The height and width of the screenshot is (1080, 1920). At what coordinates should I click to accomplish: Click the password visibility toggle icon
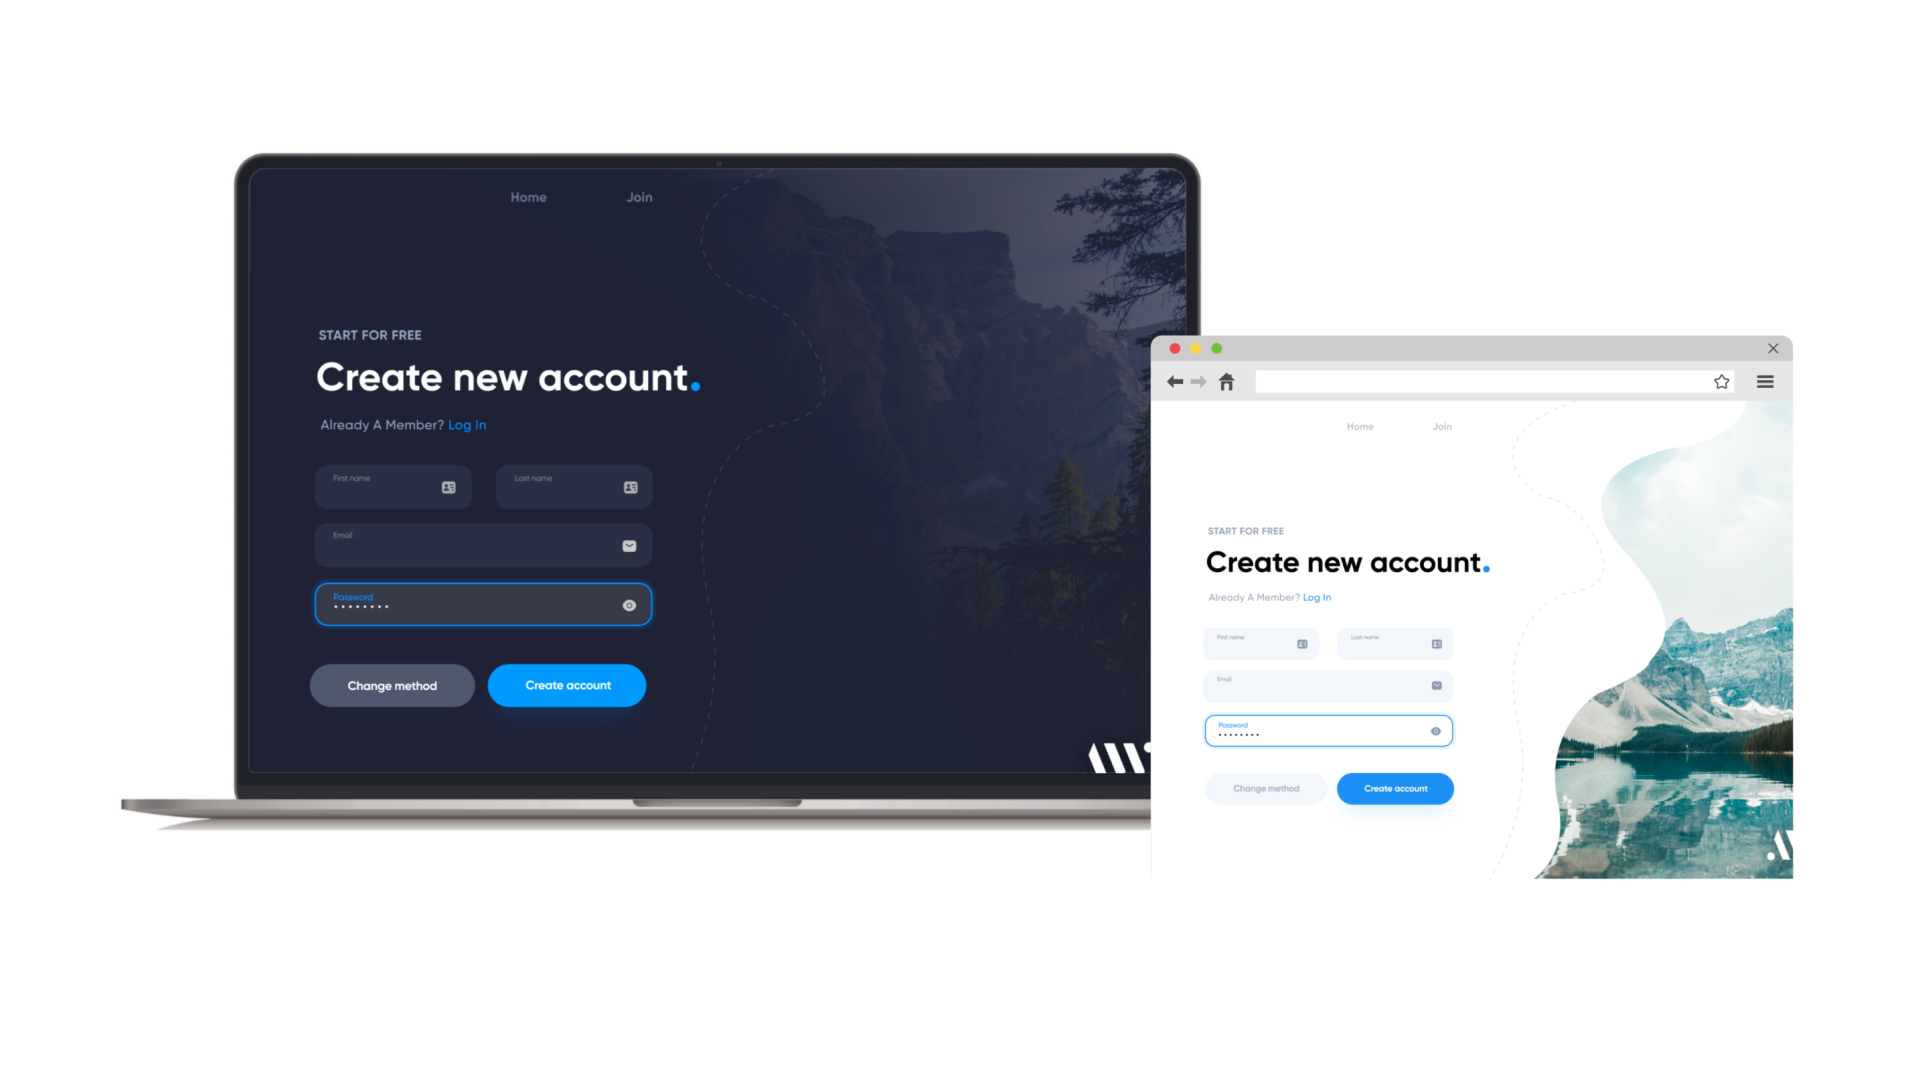point(629,605)
